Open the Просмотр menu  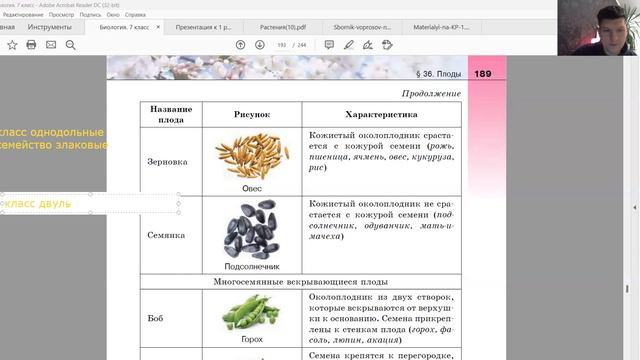(62, 15)
